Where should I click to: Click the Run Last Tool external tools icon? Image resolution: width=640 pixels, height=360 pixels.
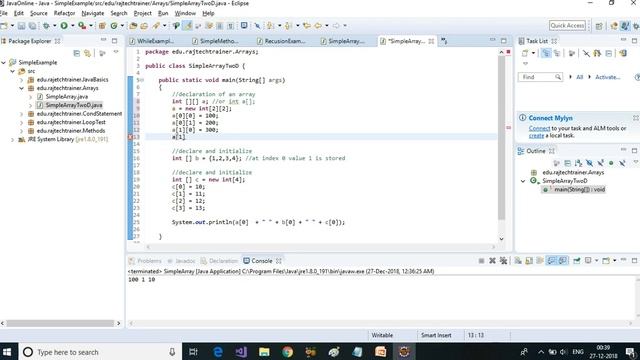pos(82,26)
